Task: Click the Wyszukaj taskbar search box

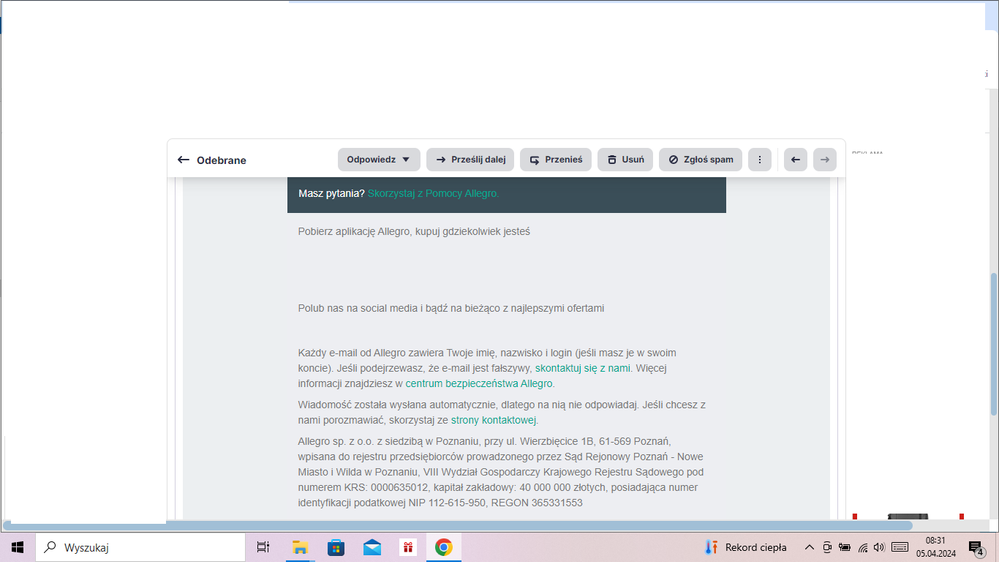Action: click(x=140, y=547)
